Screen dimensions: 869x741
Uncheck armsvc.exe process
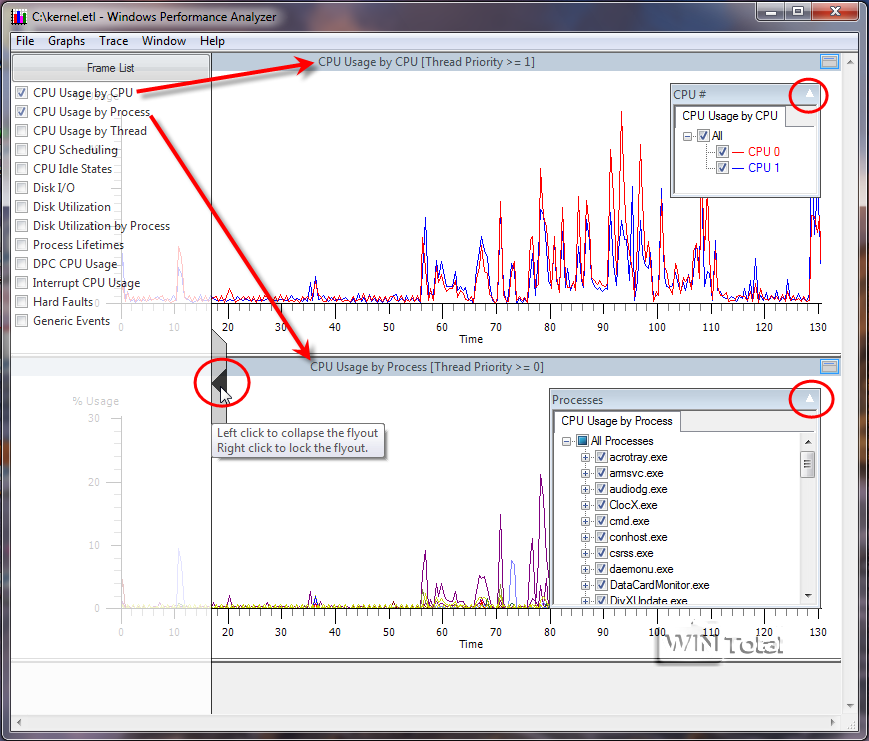(601, 473)
